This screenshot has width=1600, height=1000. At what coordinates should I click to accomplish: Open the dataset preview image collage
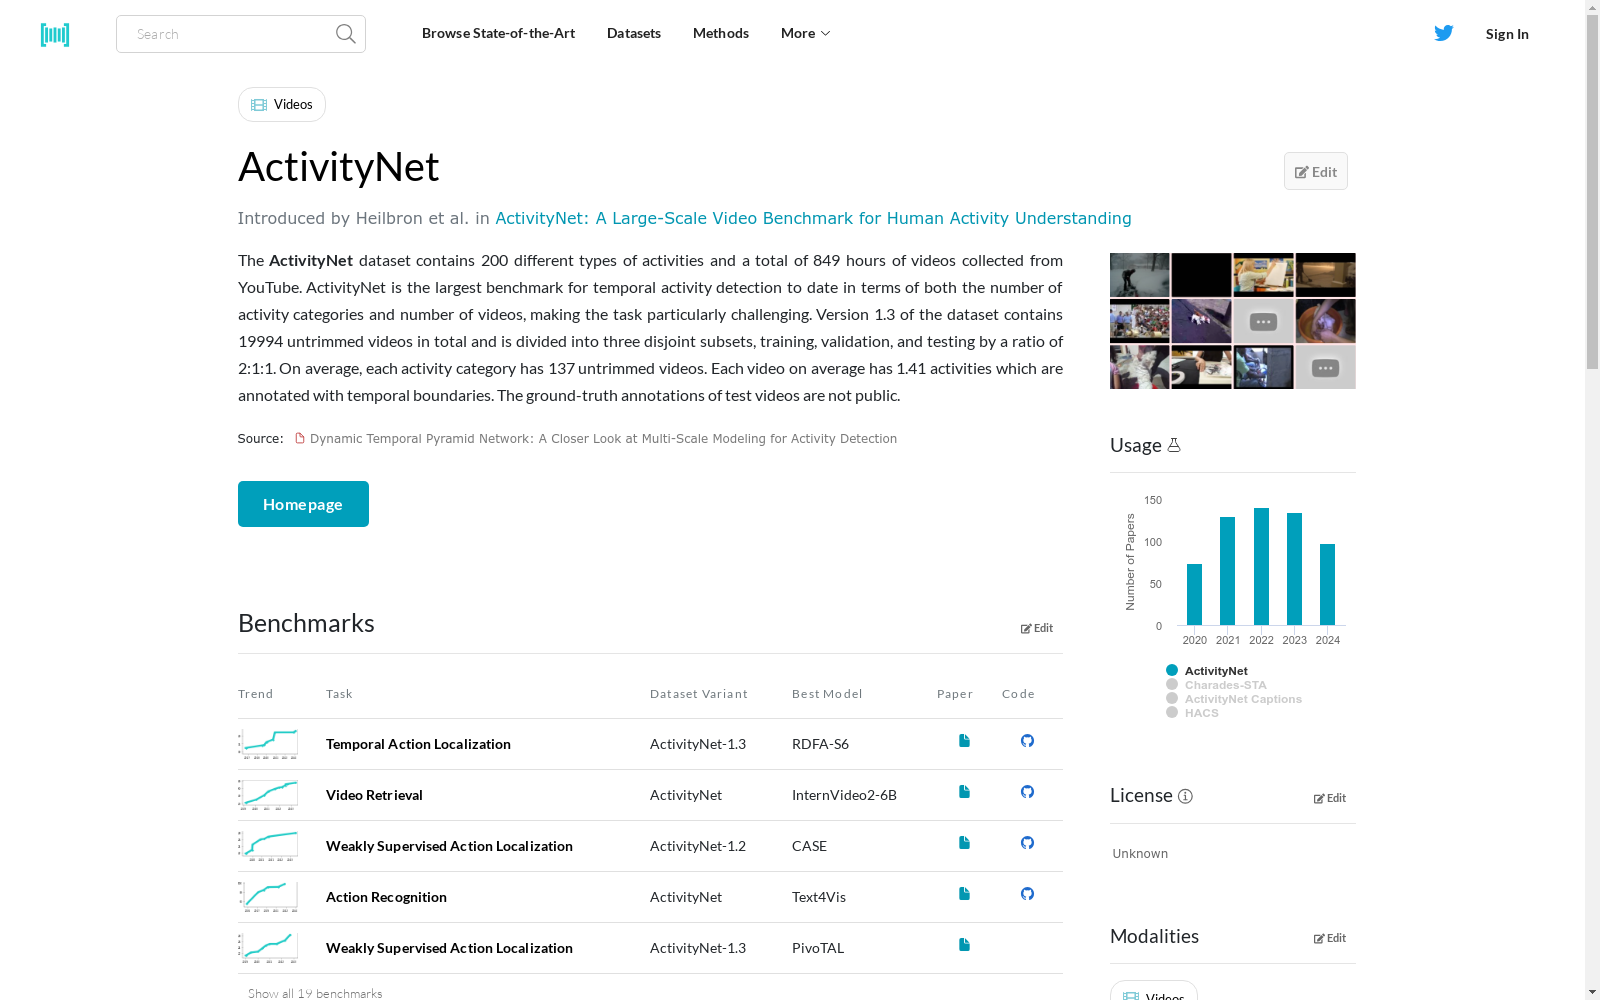(x=1232, y=321)
